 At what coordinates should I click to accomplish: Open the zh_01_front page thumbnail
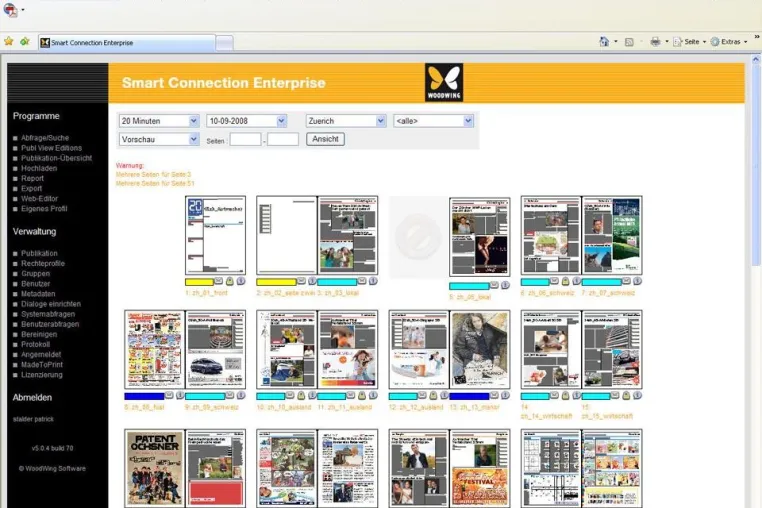pos(215,236)
